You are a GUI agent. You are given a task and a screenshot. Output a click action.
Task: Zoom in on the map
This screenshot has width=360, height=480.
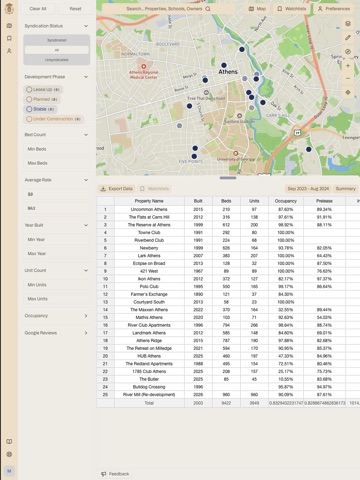[348, 66]
